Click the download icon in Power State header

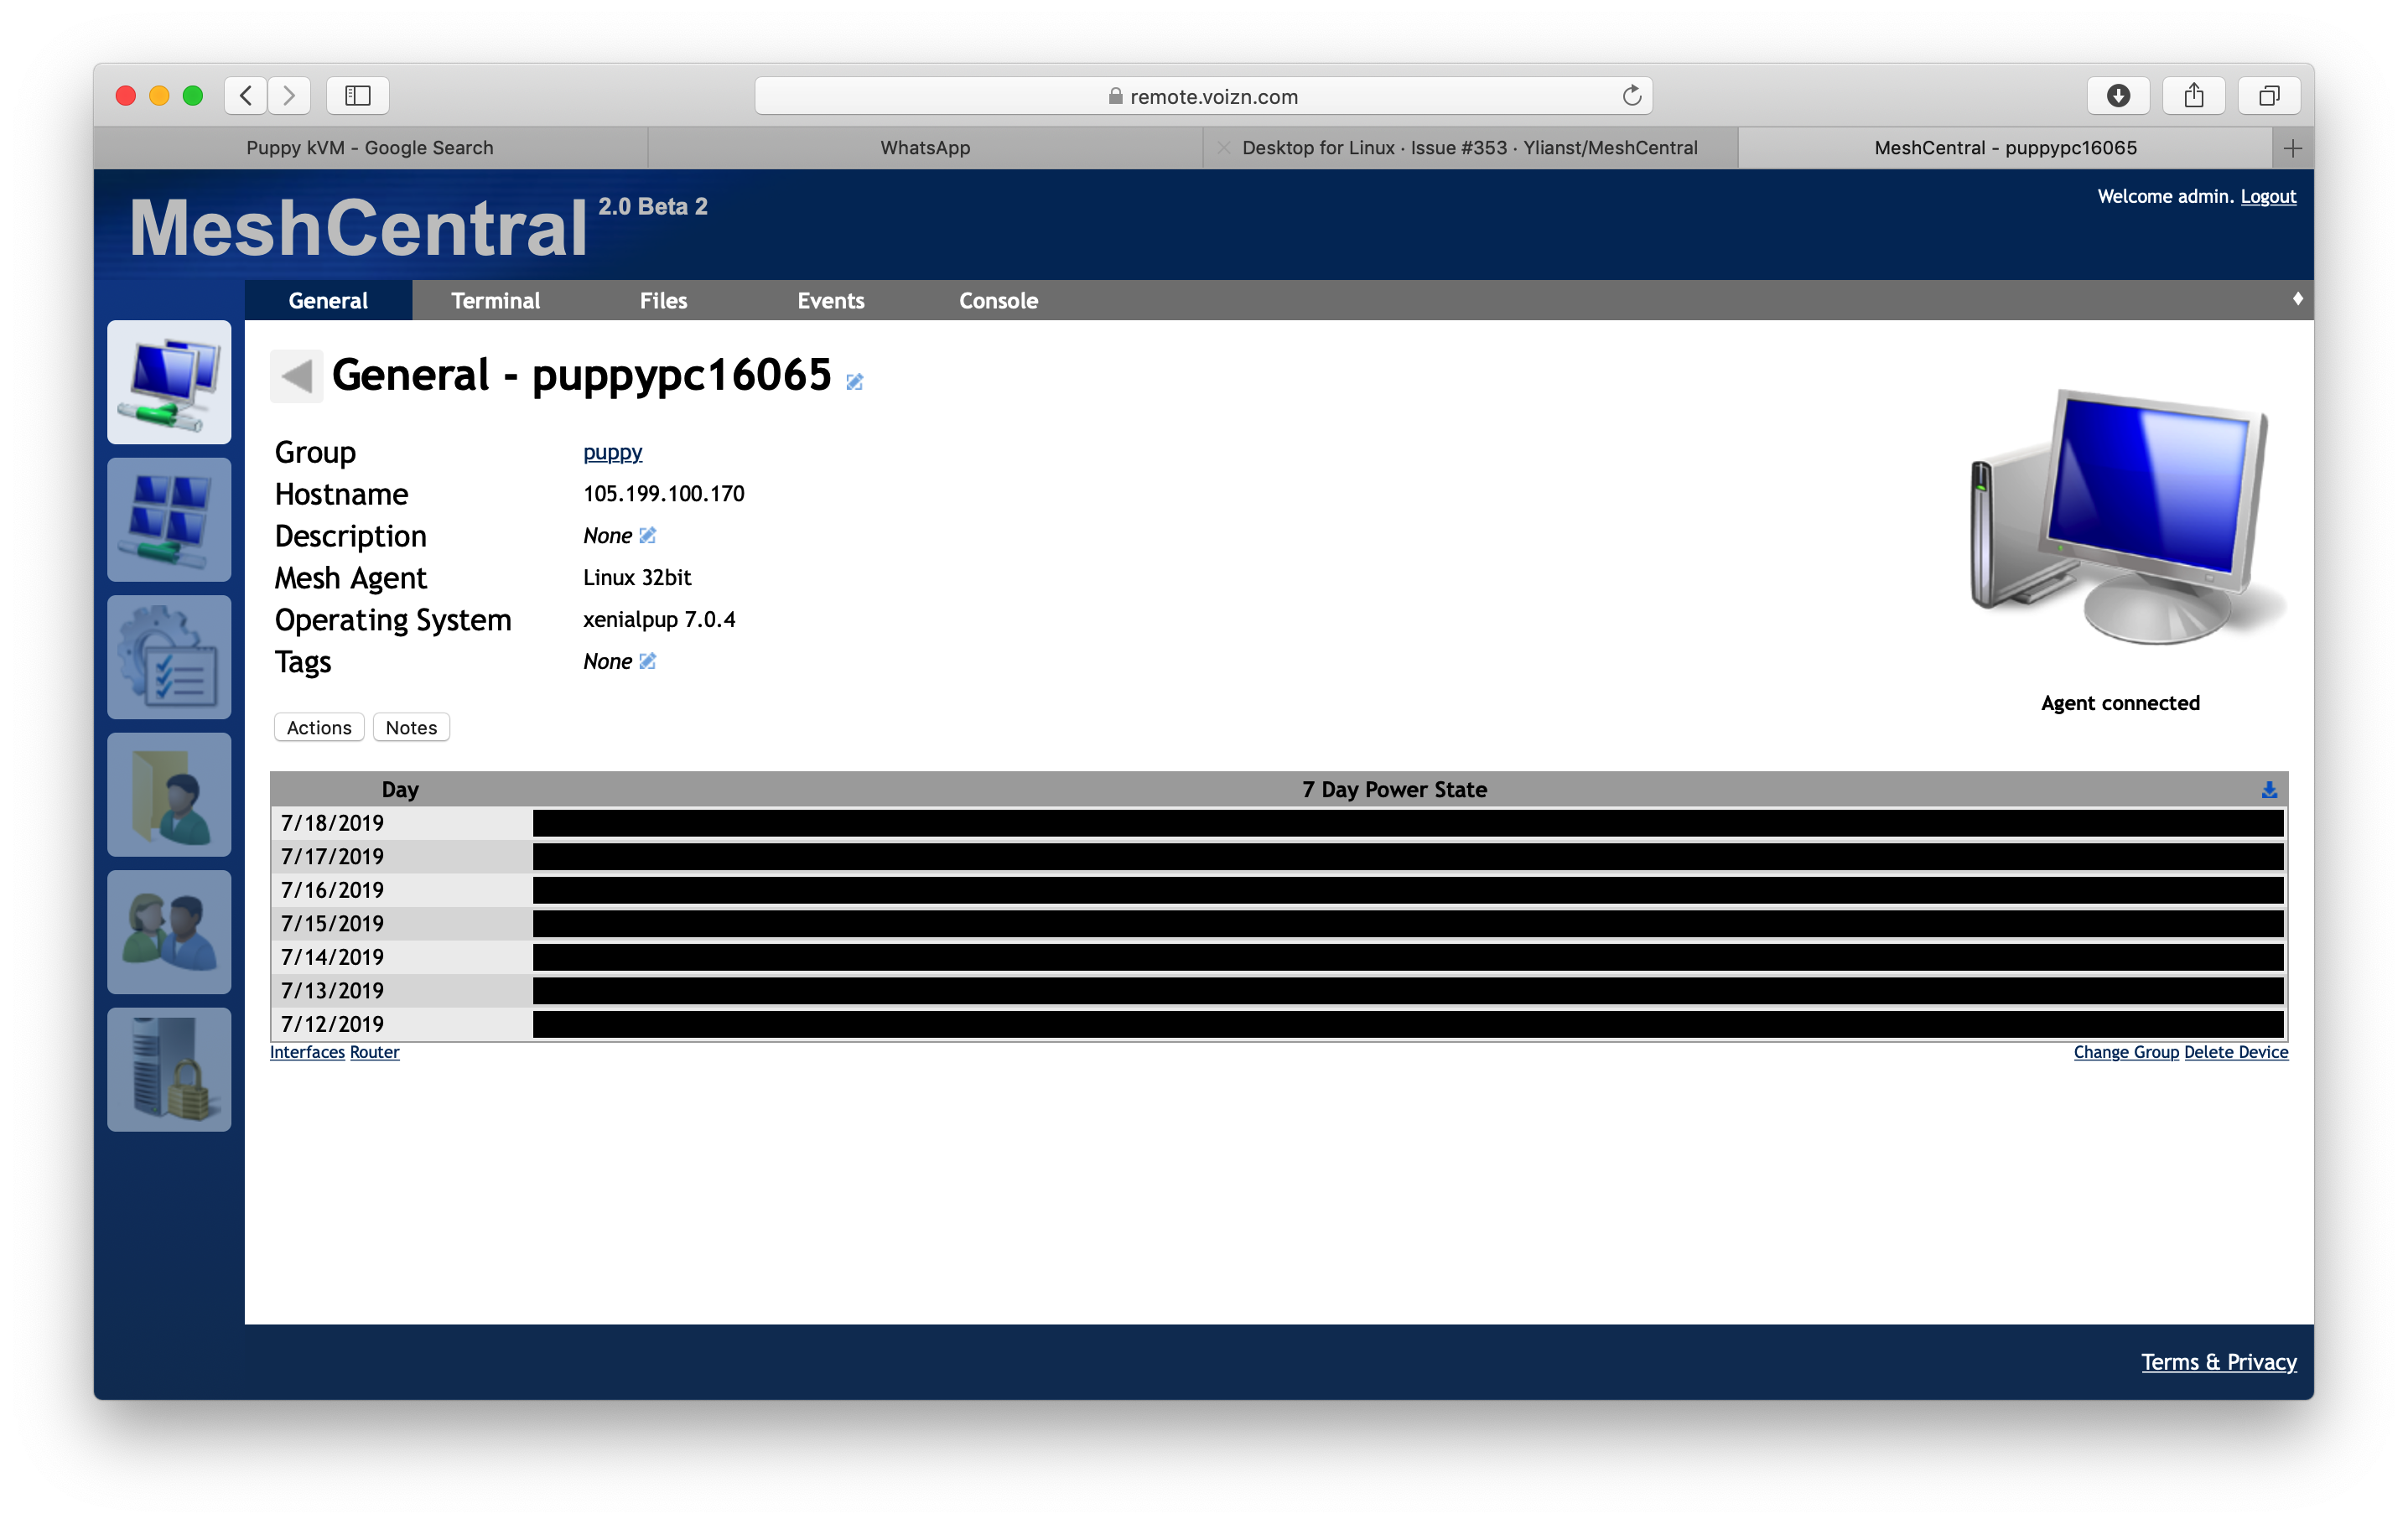point(2268,789)
